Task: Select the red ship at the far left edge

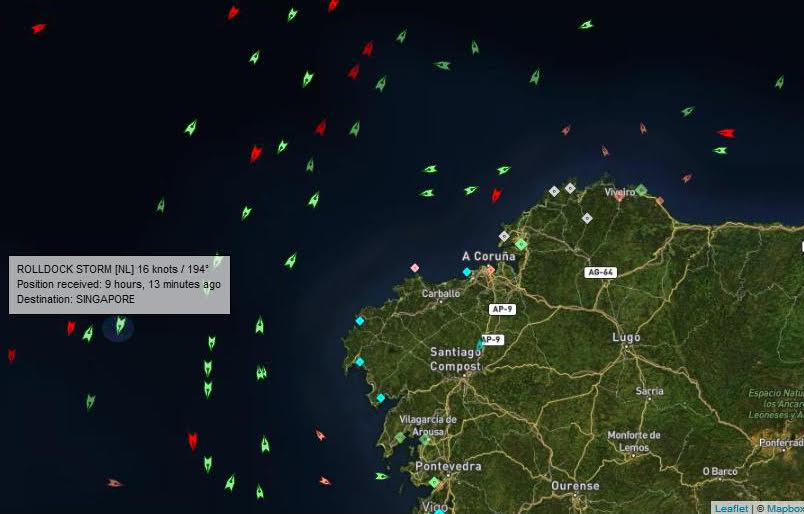Action: click(11, 355)
